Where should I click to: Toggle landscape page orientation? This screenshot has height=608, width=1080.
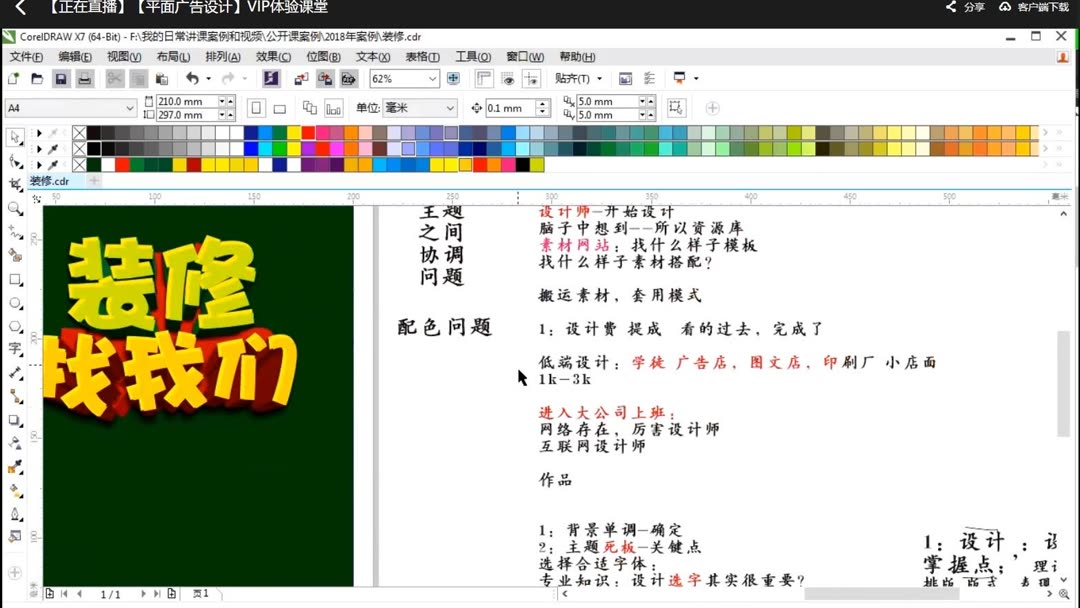(x=281, y=106)
